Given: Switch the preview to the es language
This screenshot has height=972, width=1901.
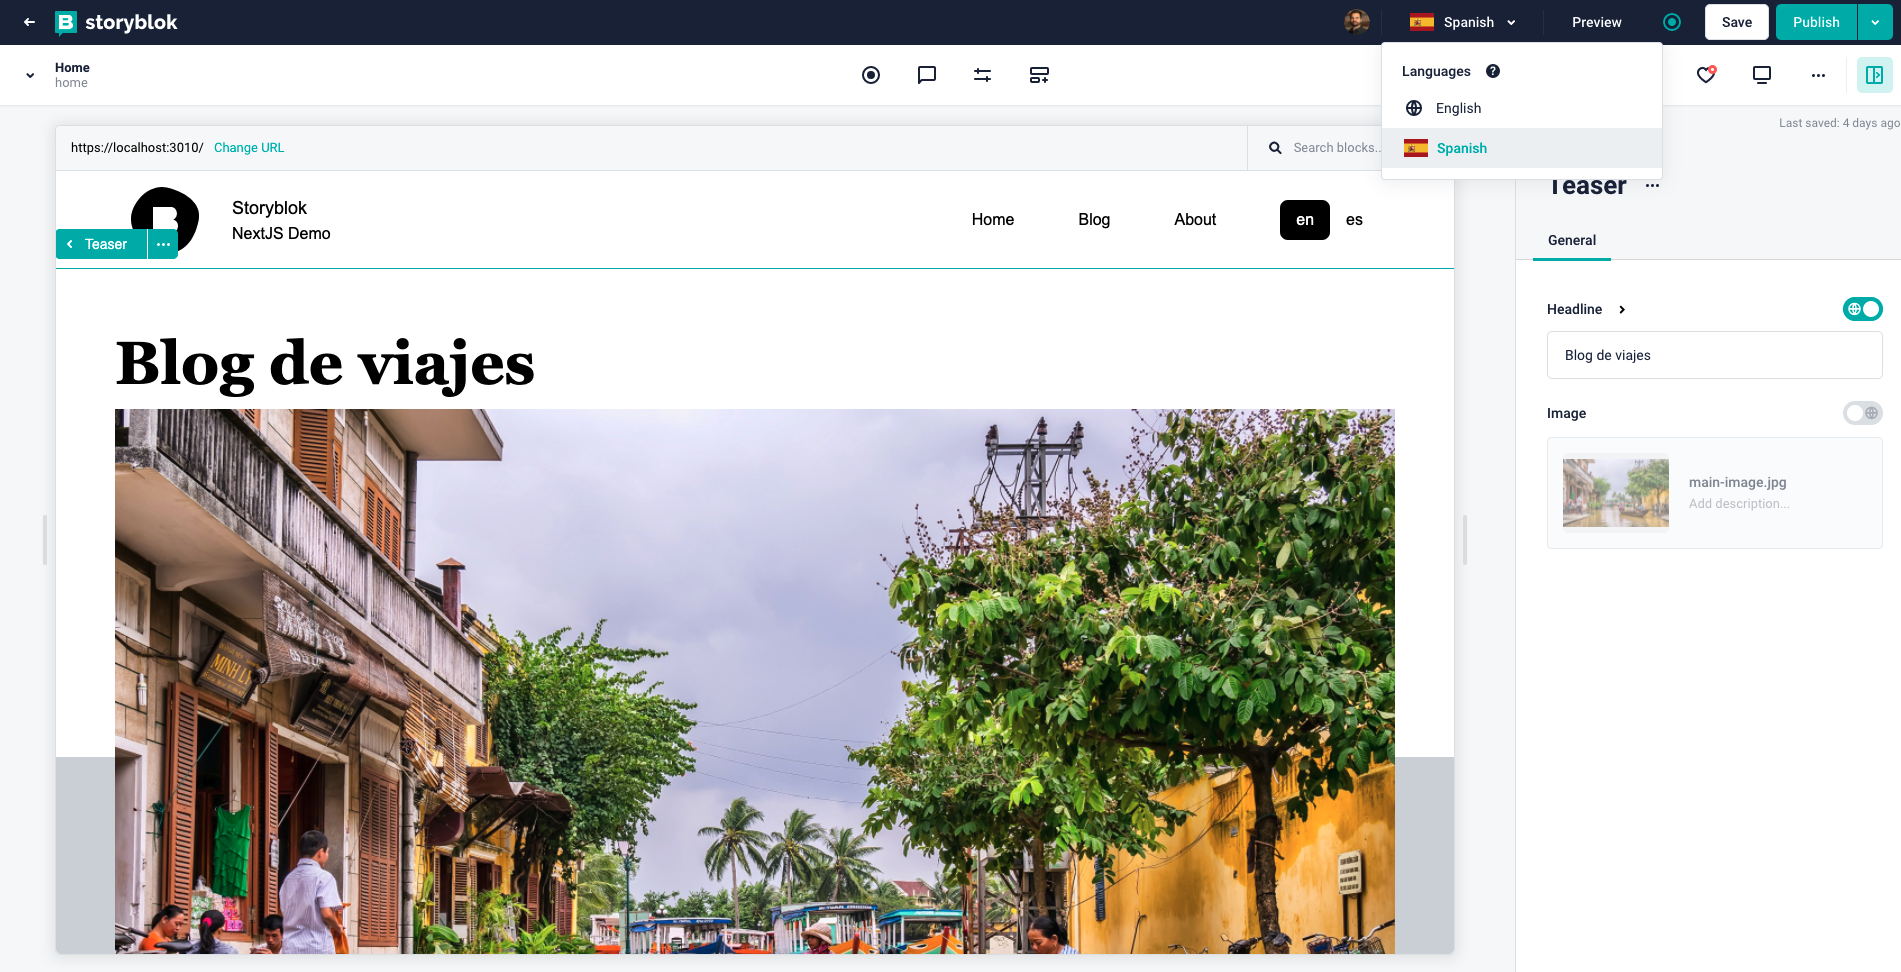Looking at the screenshot, I should (x=1354, y=220).
